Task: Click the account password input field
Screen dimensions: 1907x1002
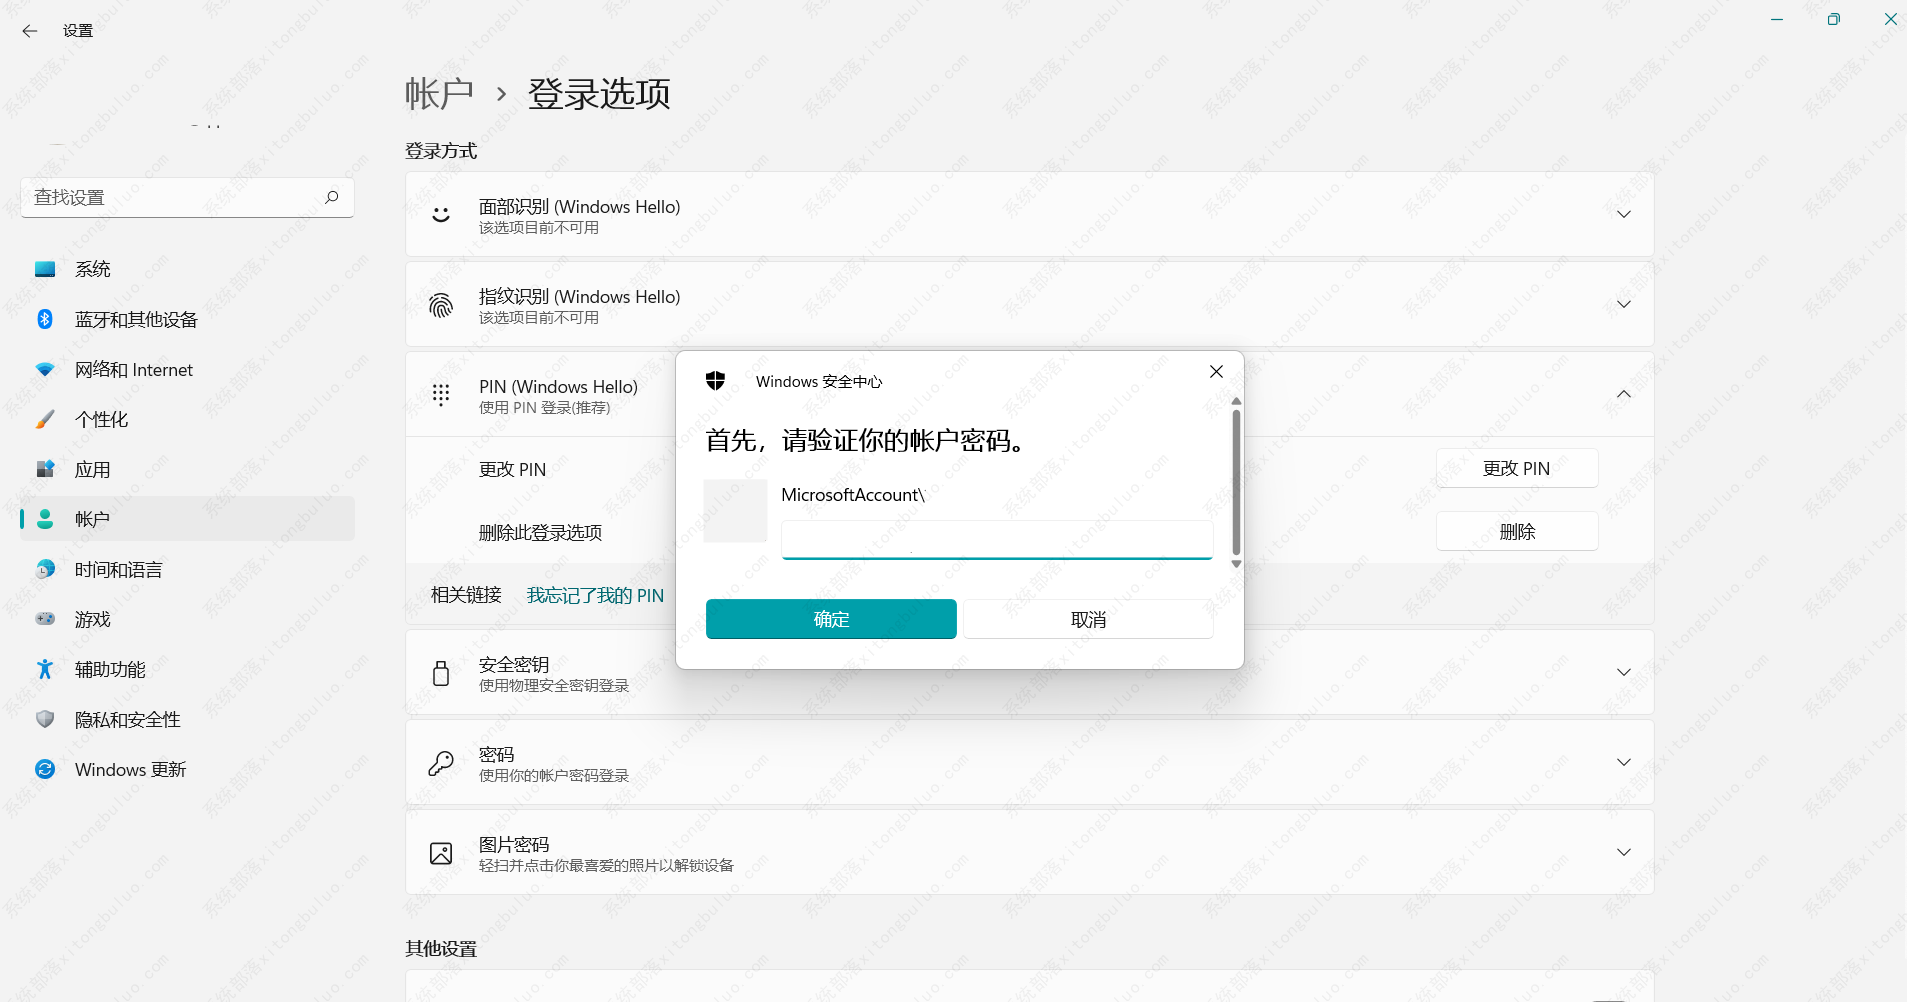Action: (x=996, y=540)
